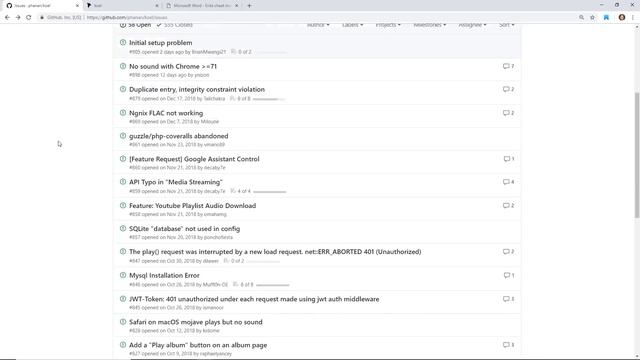
Task: Open the Projects filter dropdown
Action: coord(388,25)
